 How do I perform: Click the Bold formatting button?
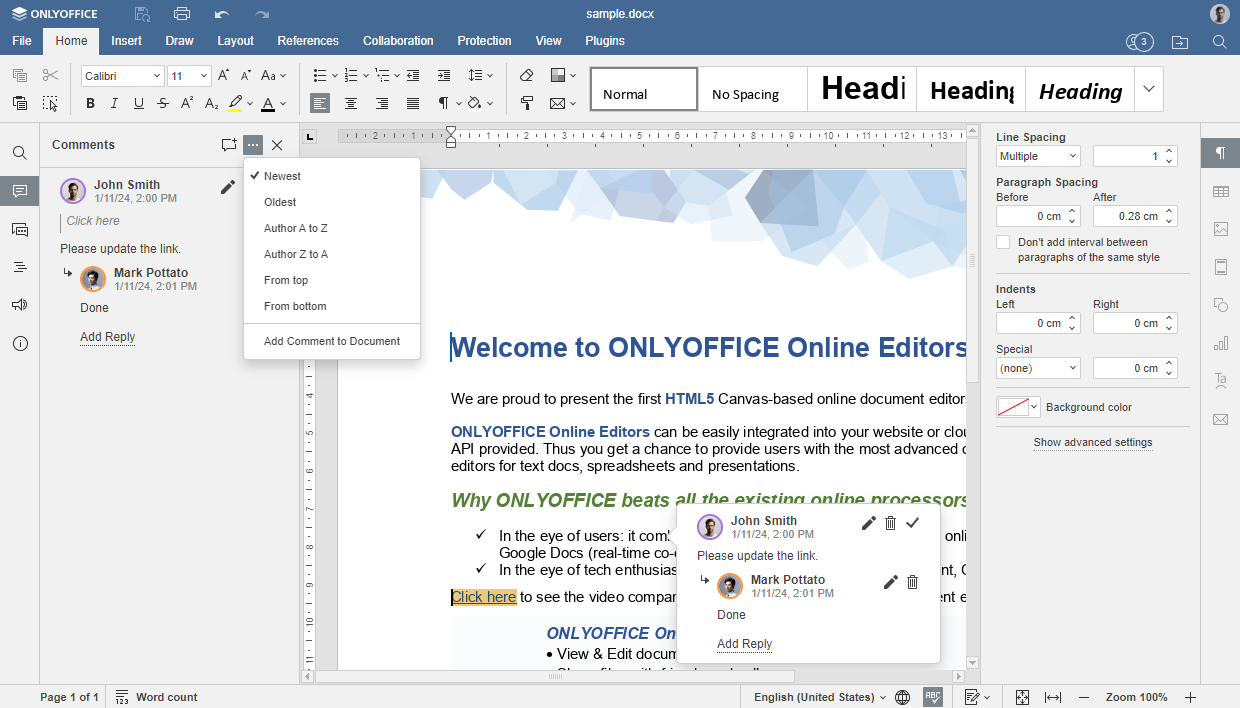90,103
